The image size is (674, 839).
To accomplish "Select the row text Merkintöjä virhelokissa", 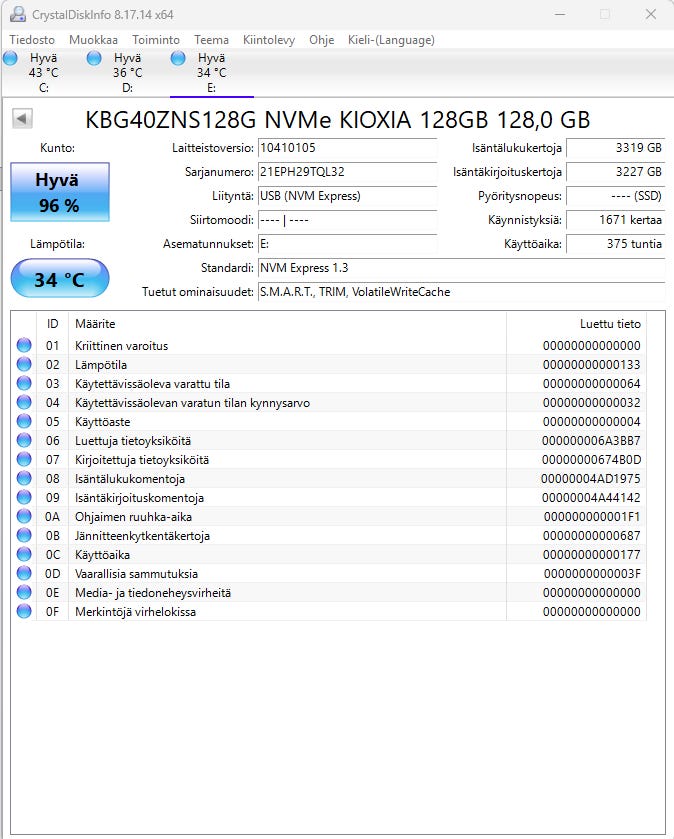I will (x=135, y=612).
